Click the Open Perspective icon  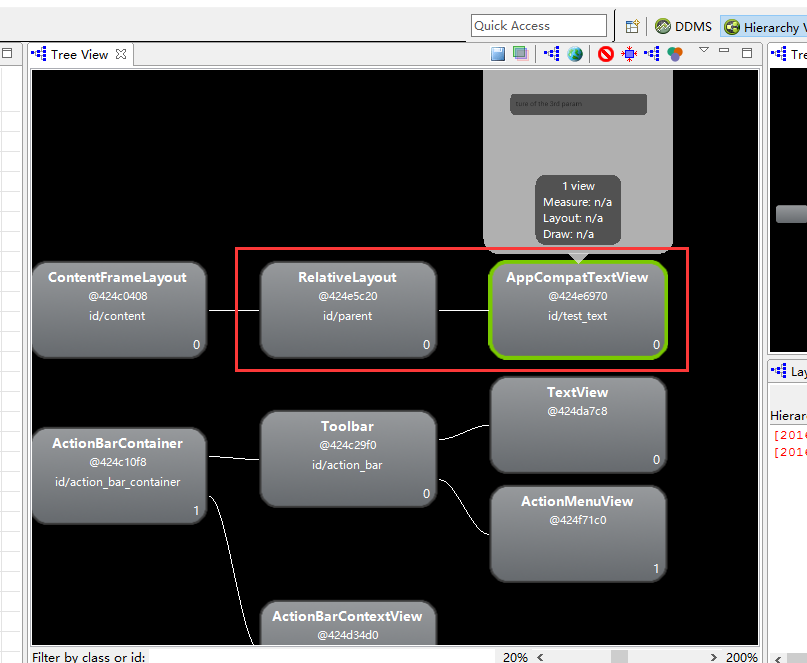click(x=632, y=25)
